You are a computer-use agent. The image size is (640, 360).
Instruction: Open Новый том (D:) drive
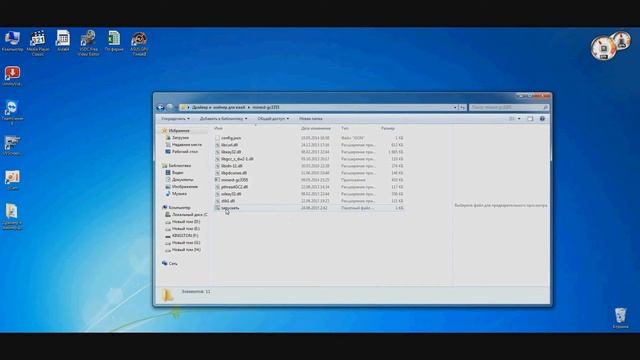coord(185,222)
